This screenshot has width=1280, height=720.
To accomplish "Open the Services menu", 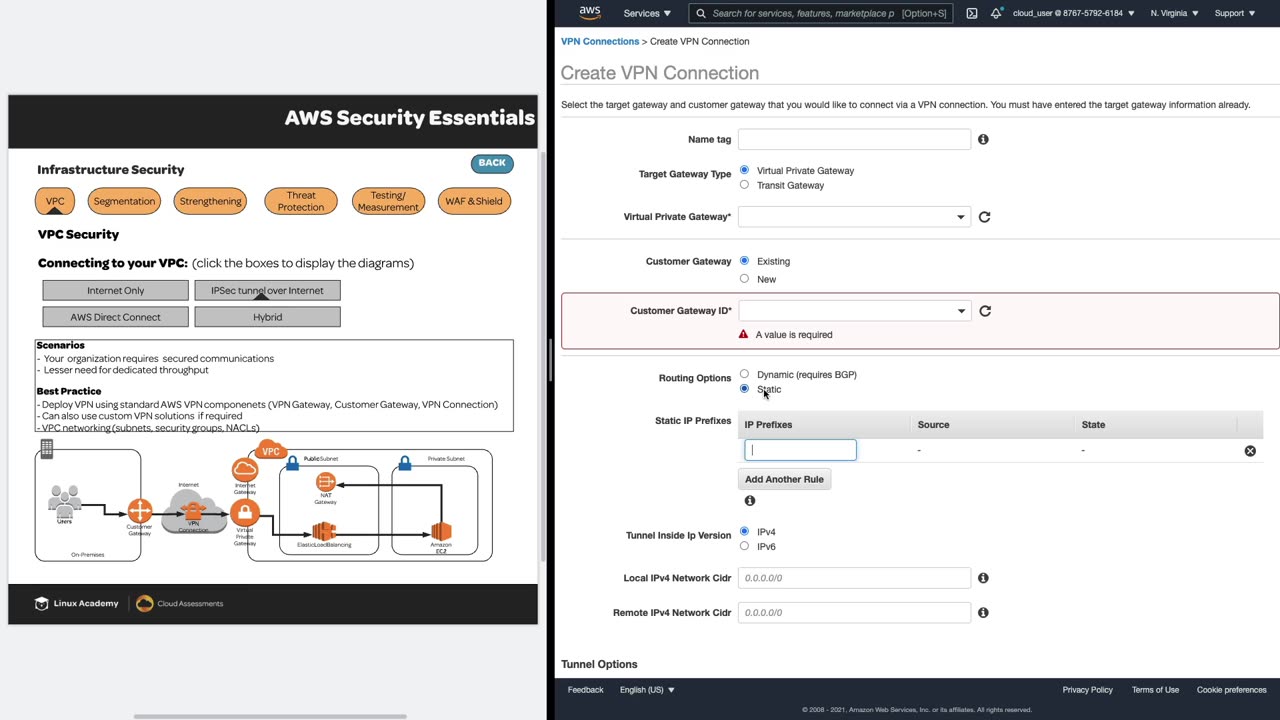I will coord(647,13).
